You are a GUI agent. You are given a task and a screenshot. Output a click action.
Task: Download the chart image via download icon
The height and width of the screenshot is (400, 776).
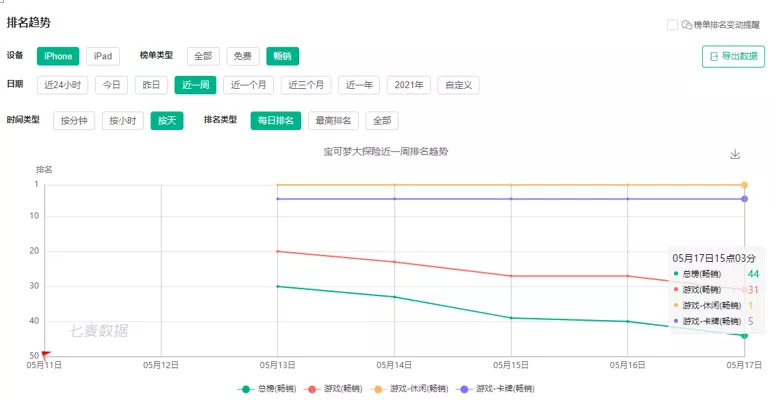pyautogui.click(x=735, y=155)
